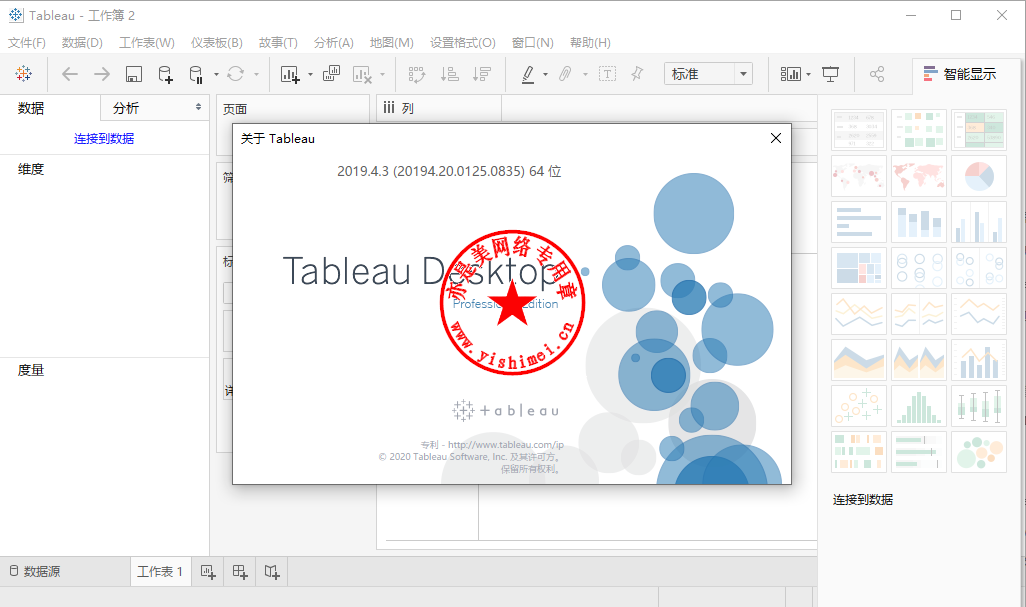Open the 分析 pane selector arrows
The image size is (1026, 607).
click(198, 107)
